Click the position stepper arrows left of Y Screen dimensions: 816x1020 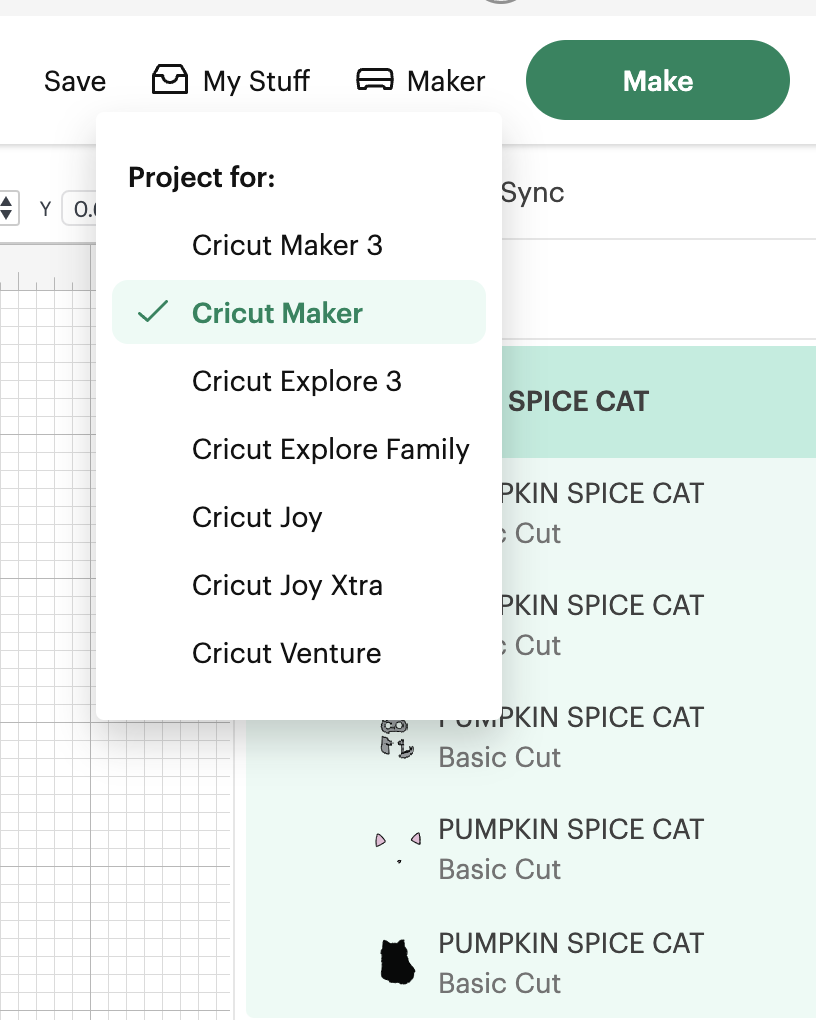7,208
